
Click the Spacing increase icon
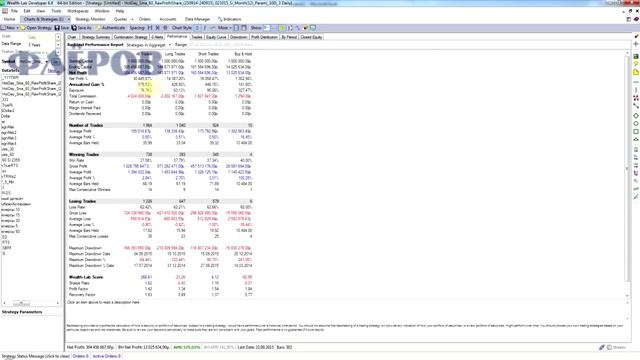150,28
